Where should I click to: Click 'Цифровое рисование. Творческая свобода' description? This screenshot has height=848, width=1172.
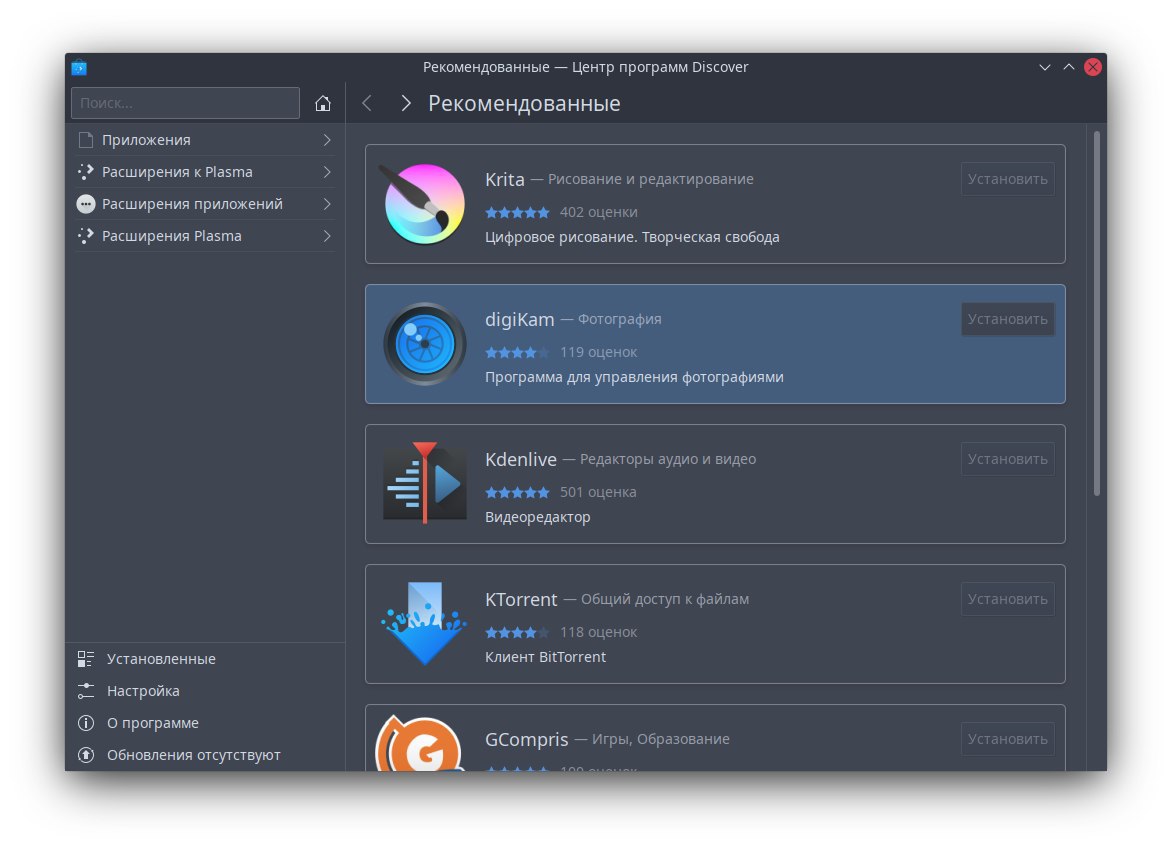click(632, 237)
